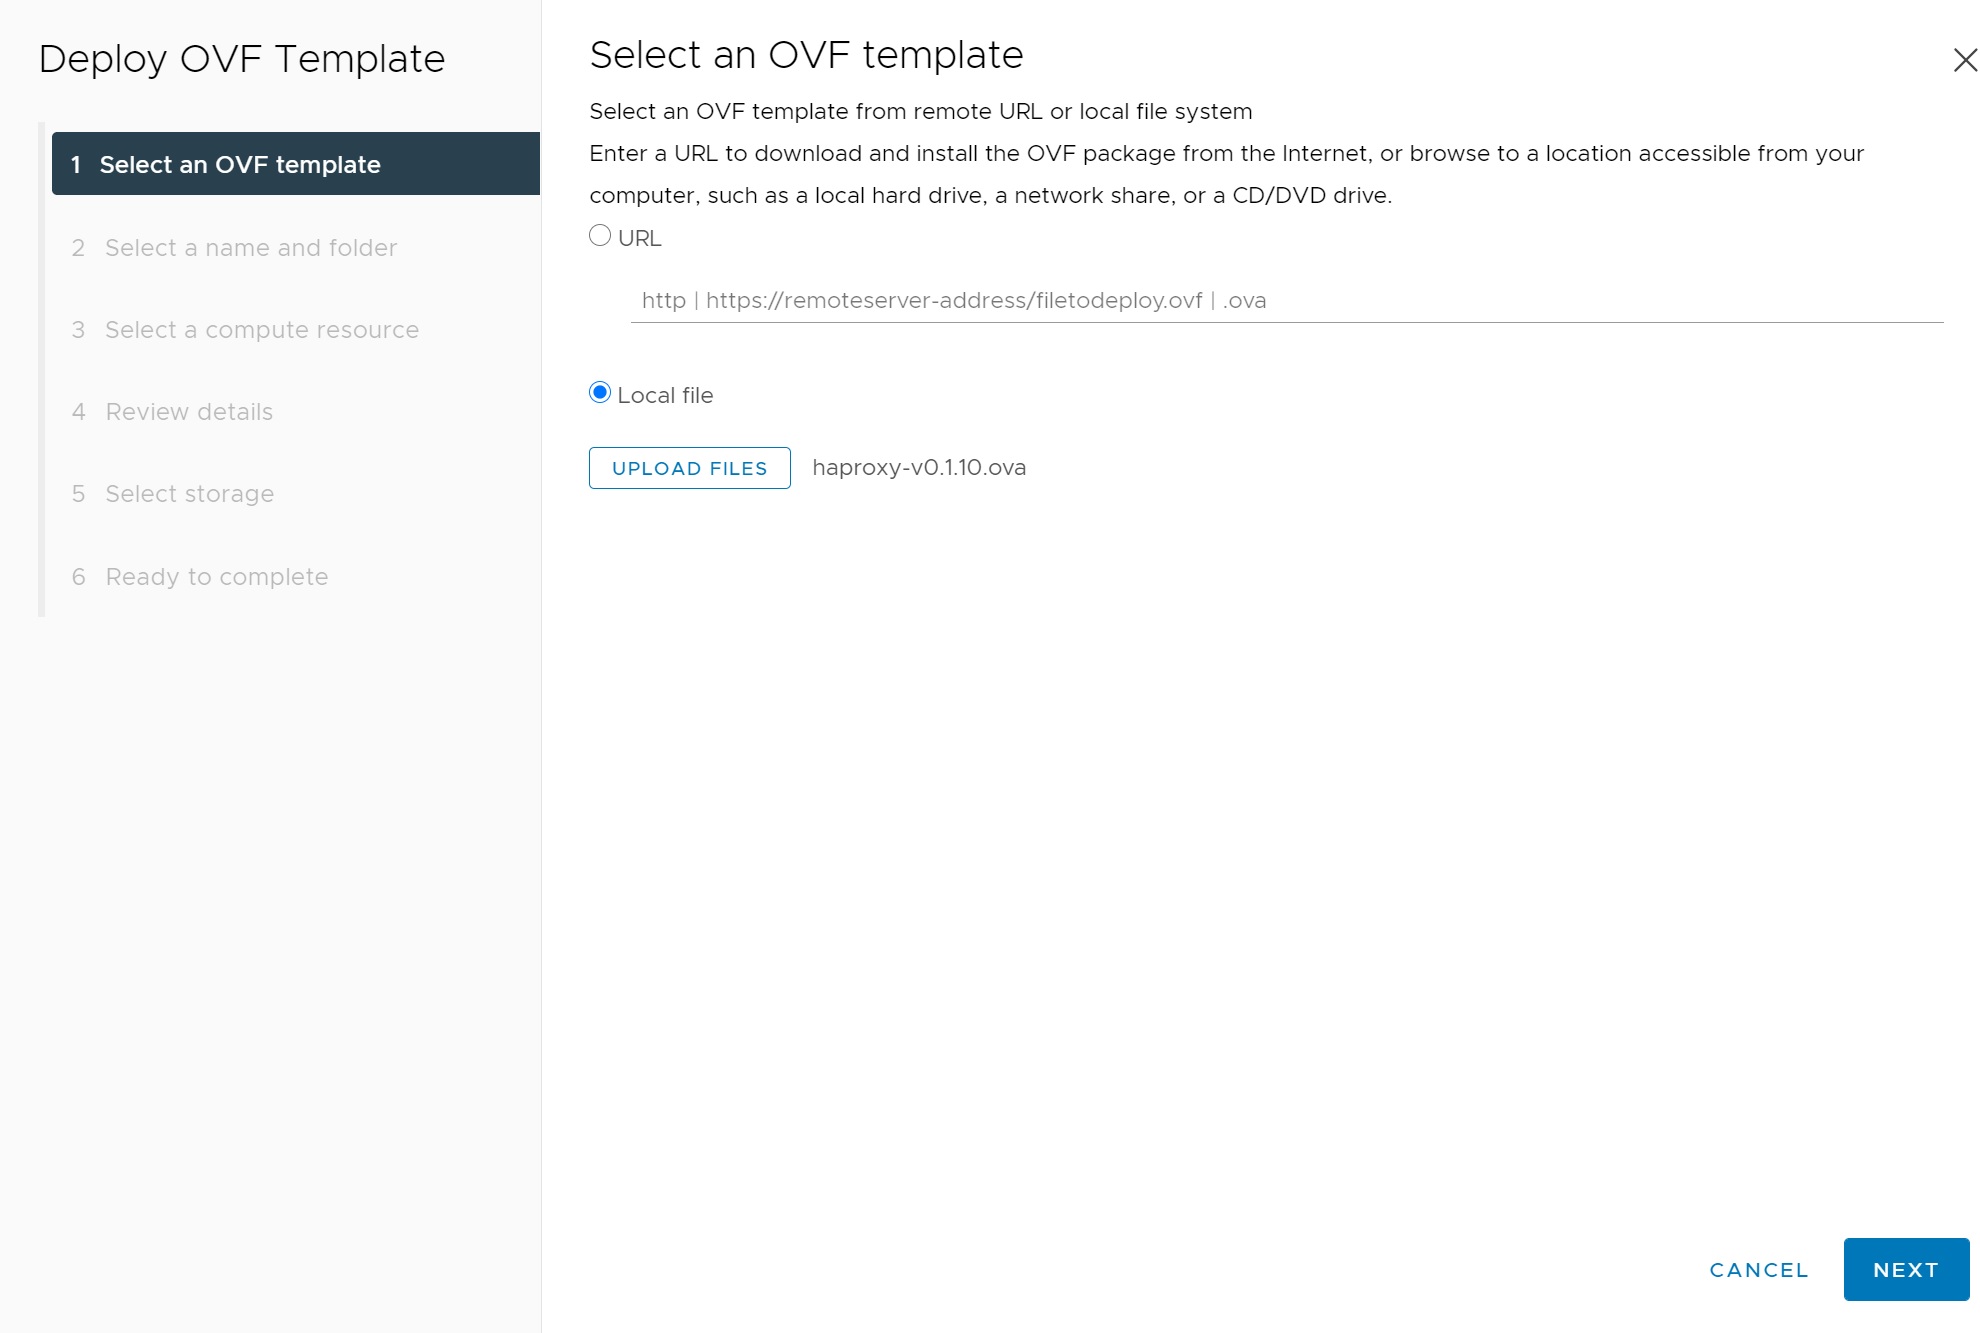
Task: Click the haproxy-v0.1.10.ova file name
Action: point(919,468)
